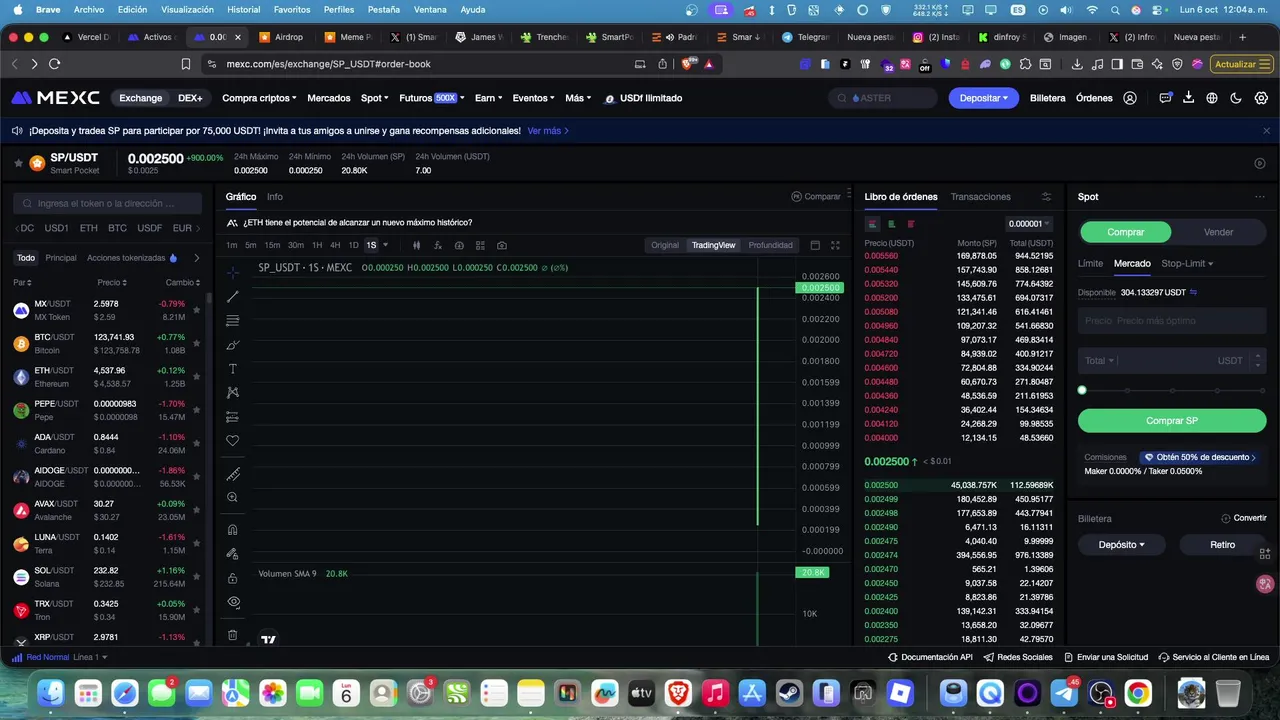This screenshot has height=720, width=1280.
Task: Toggle the chart object visibility eye icon
Action: 233,602
